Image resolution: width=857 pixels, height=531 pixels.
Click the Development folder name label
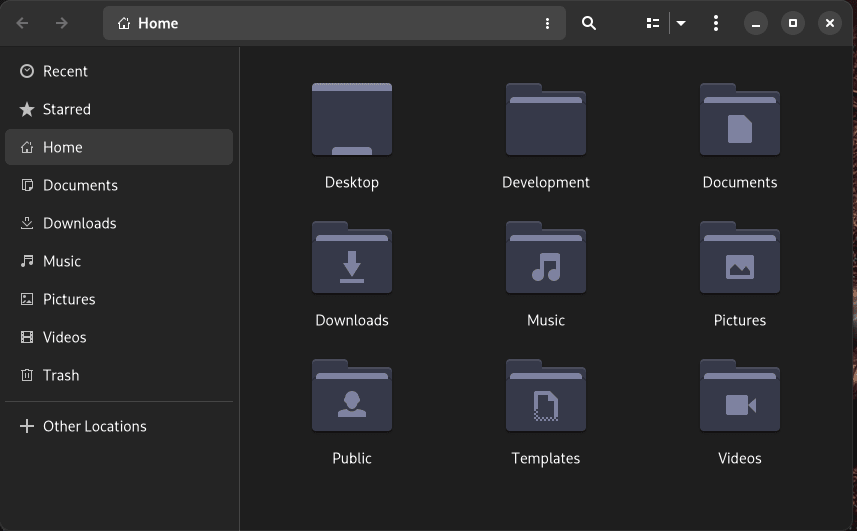(x=546, y=182)
